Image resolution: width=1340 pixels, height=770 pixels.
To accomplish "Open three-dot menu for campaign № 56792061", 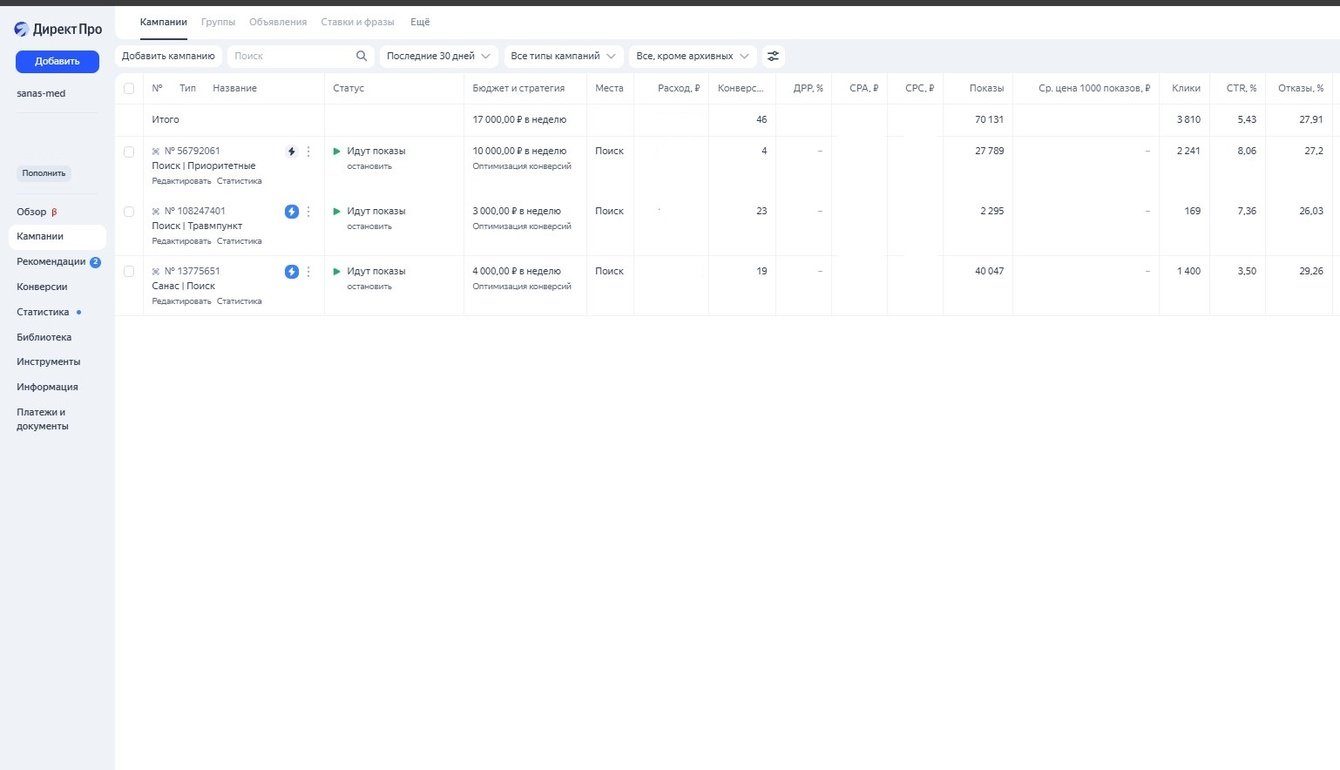I will click(x=308, y=152).
